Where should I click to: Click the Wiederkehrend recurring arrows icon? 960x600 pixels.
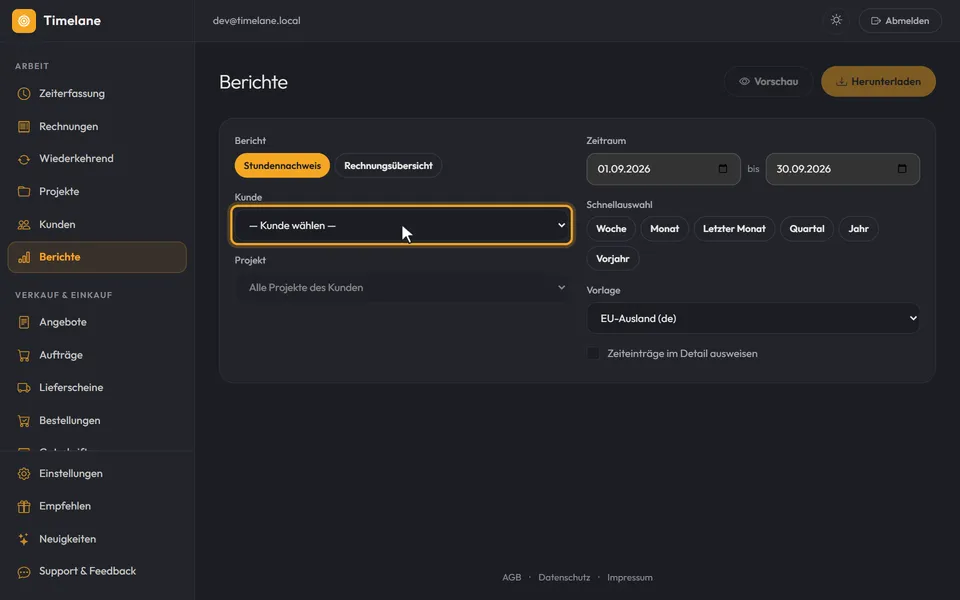24,159
